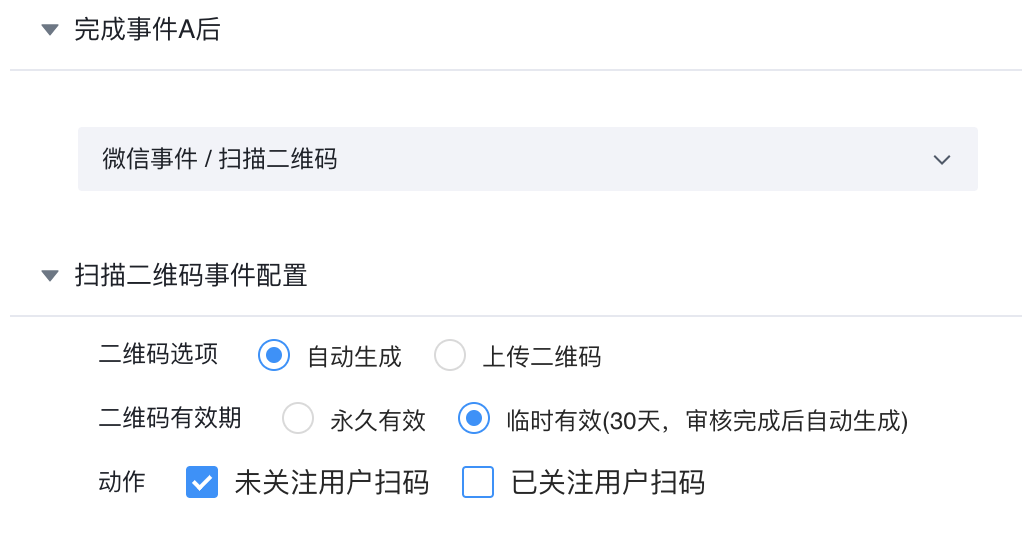
Task: Click the 已关注用户扫码 label text
Action: pyautogui.click(x=608, y=483)
